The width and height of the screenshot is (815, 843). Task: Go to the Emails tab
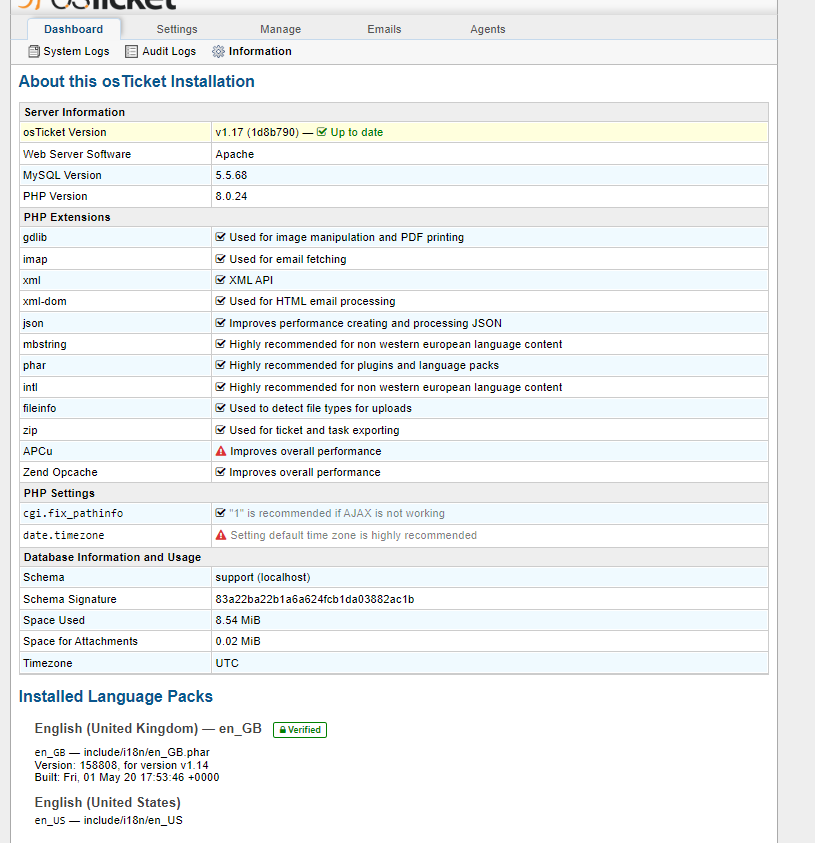coord(384,29)
